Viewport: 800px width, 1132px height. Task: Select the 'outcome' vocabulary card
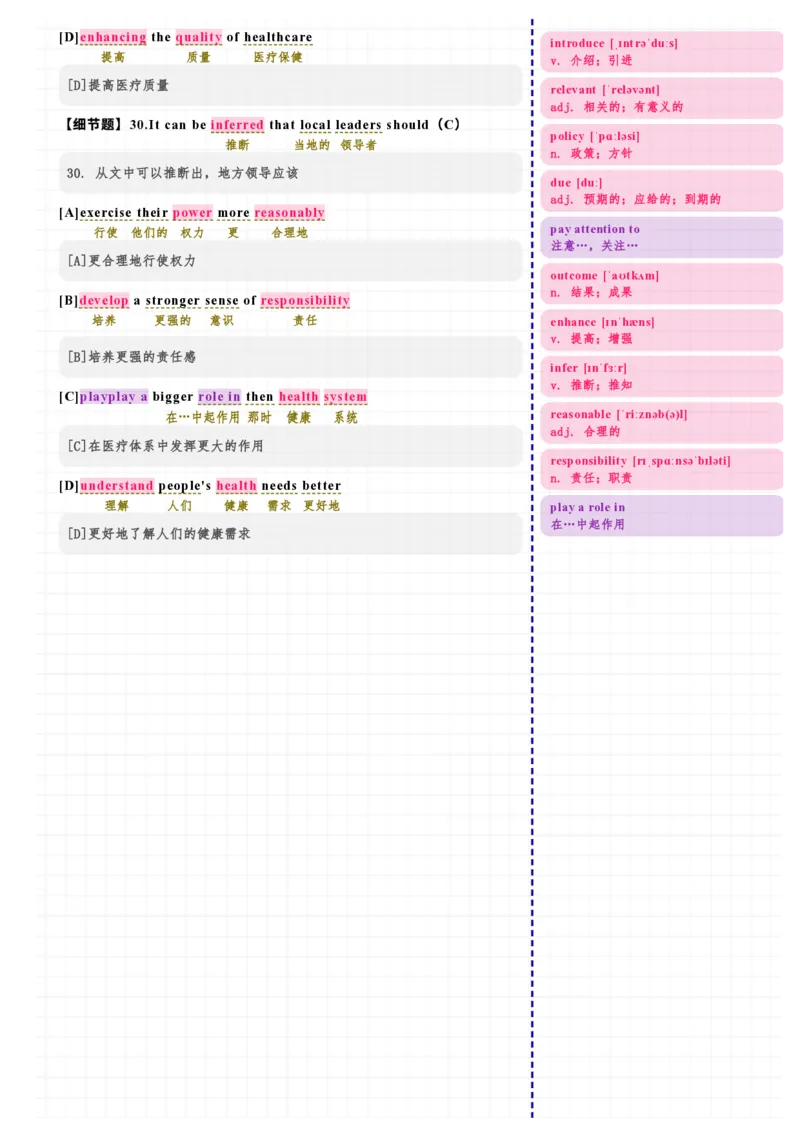pyautogui.click(x=661, y=284)
